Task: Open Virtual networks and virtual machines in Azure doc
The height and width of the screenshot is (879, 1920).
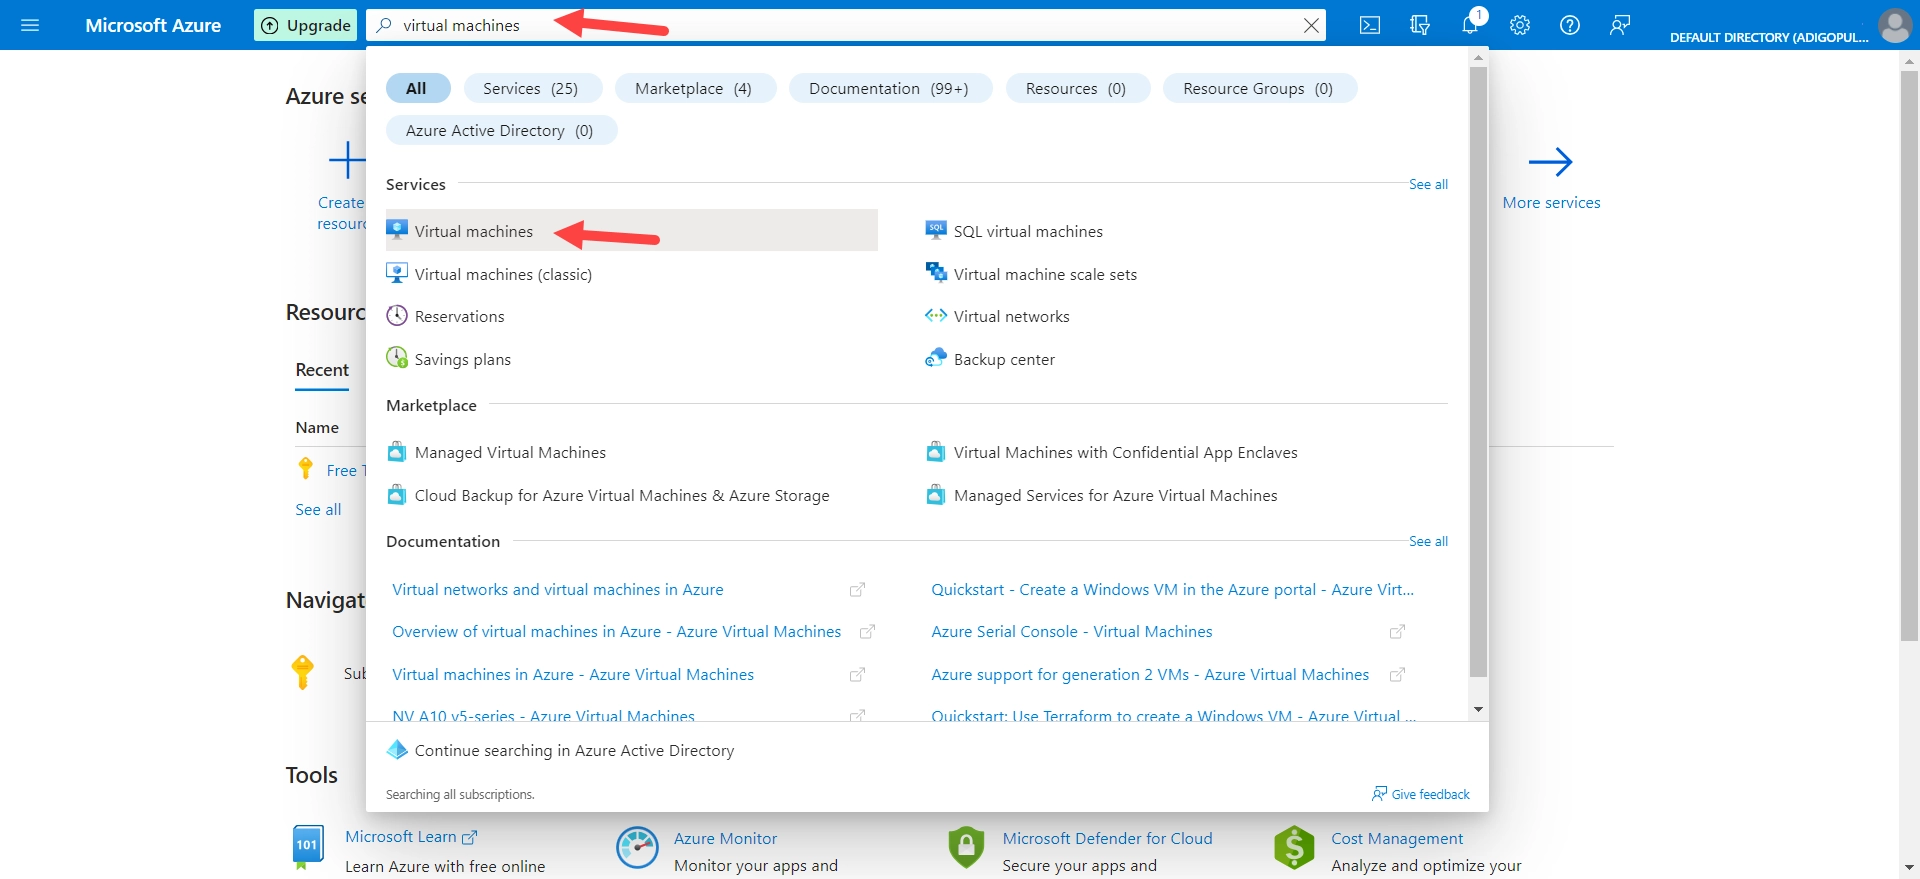Action: click(x=558, y=590)
